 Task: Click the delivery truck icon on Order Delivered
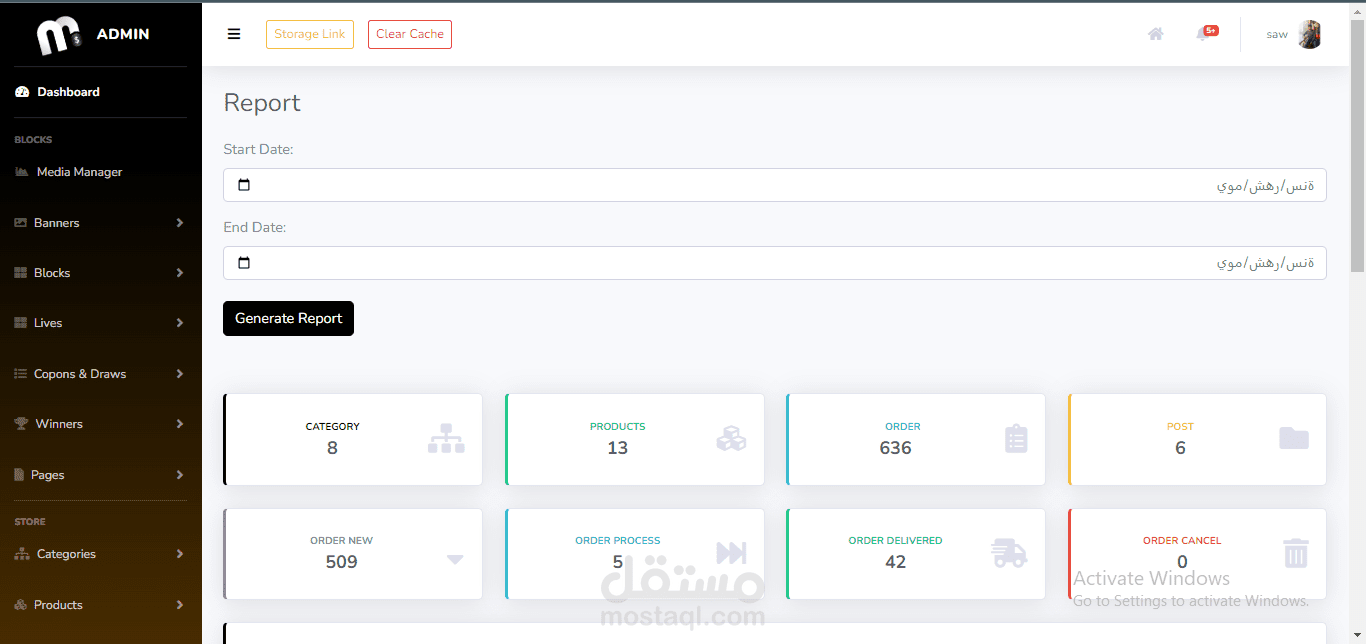[1010, 553]
